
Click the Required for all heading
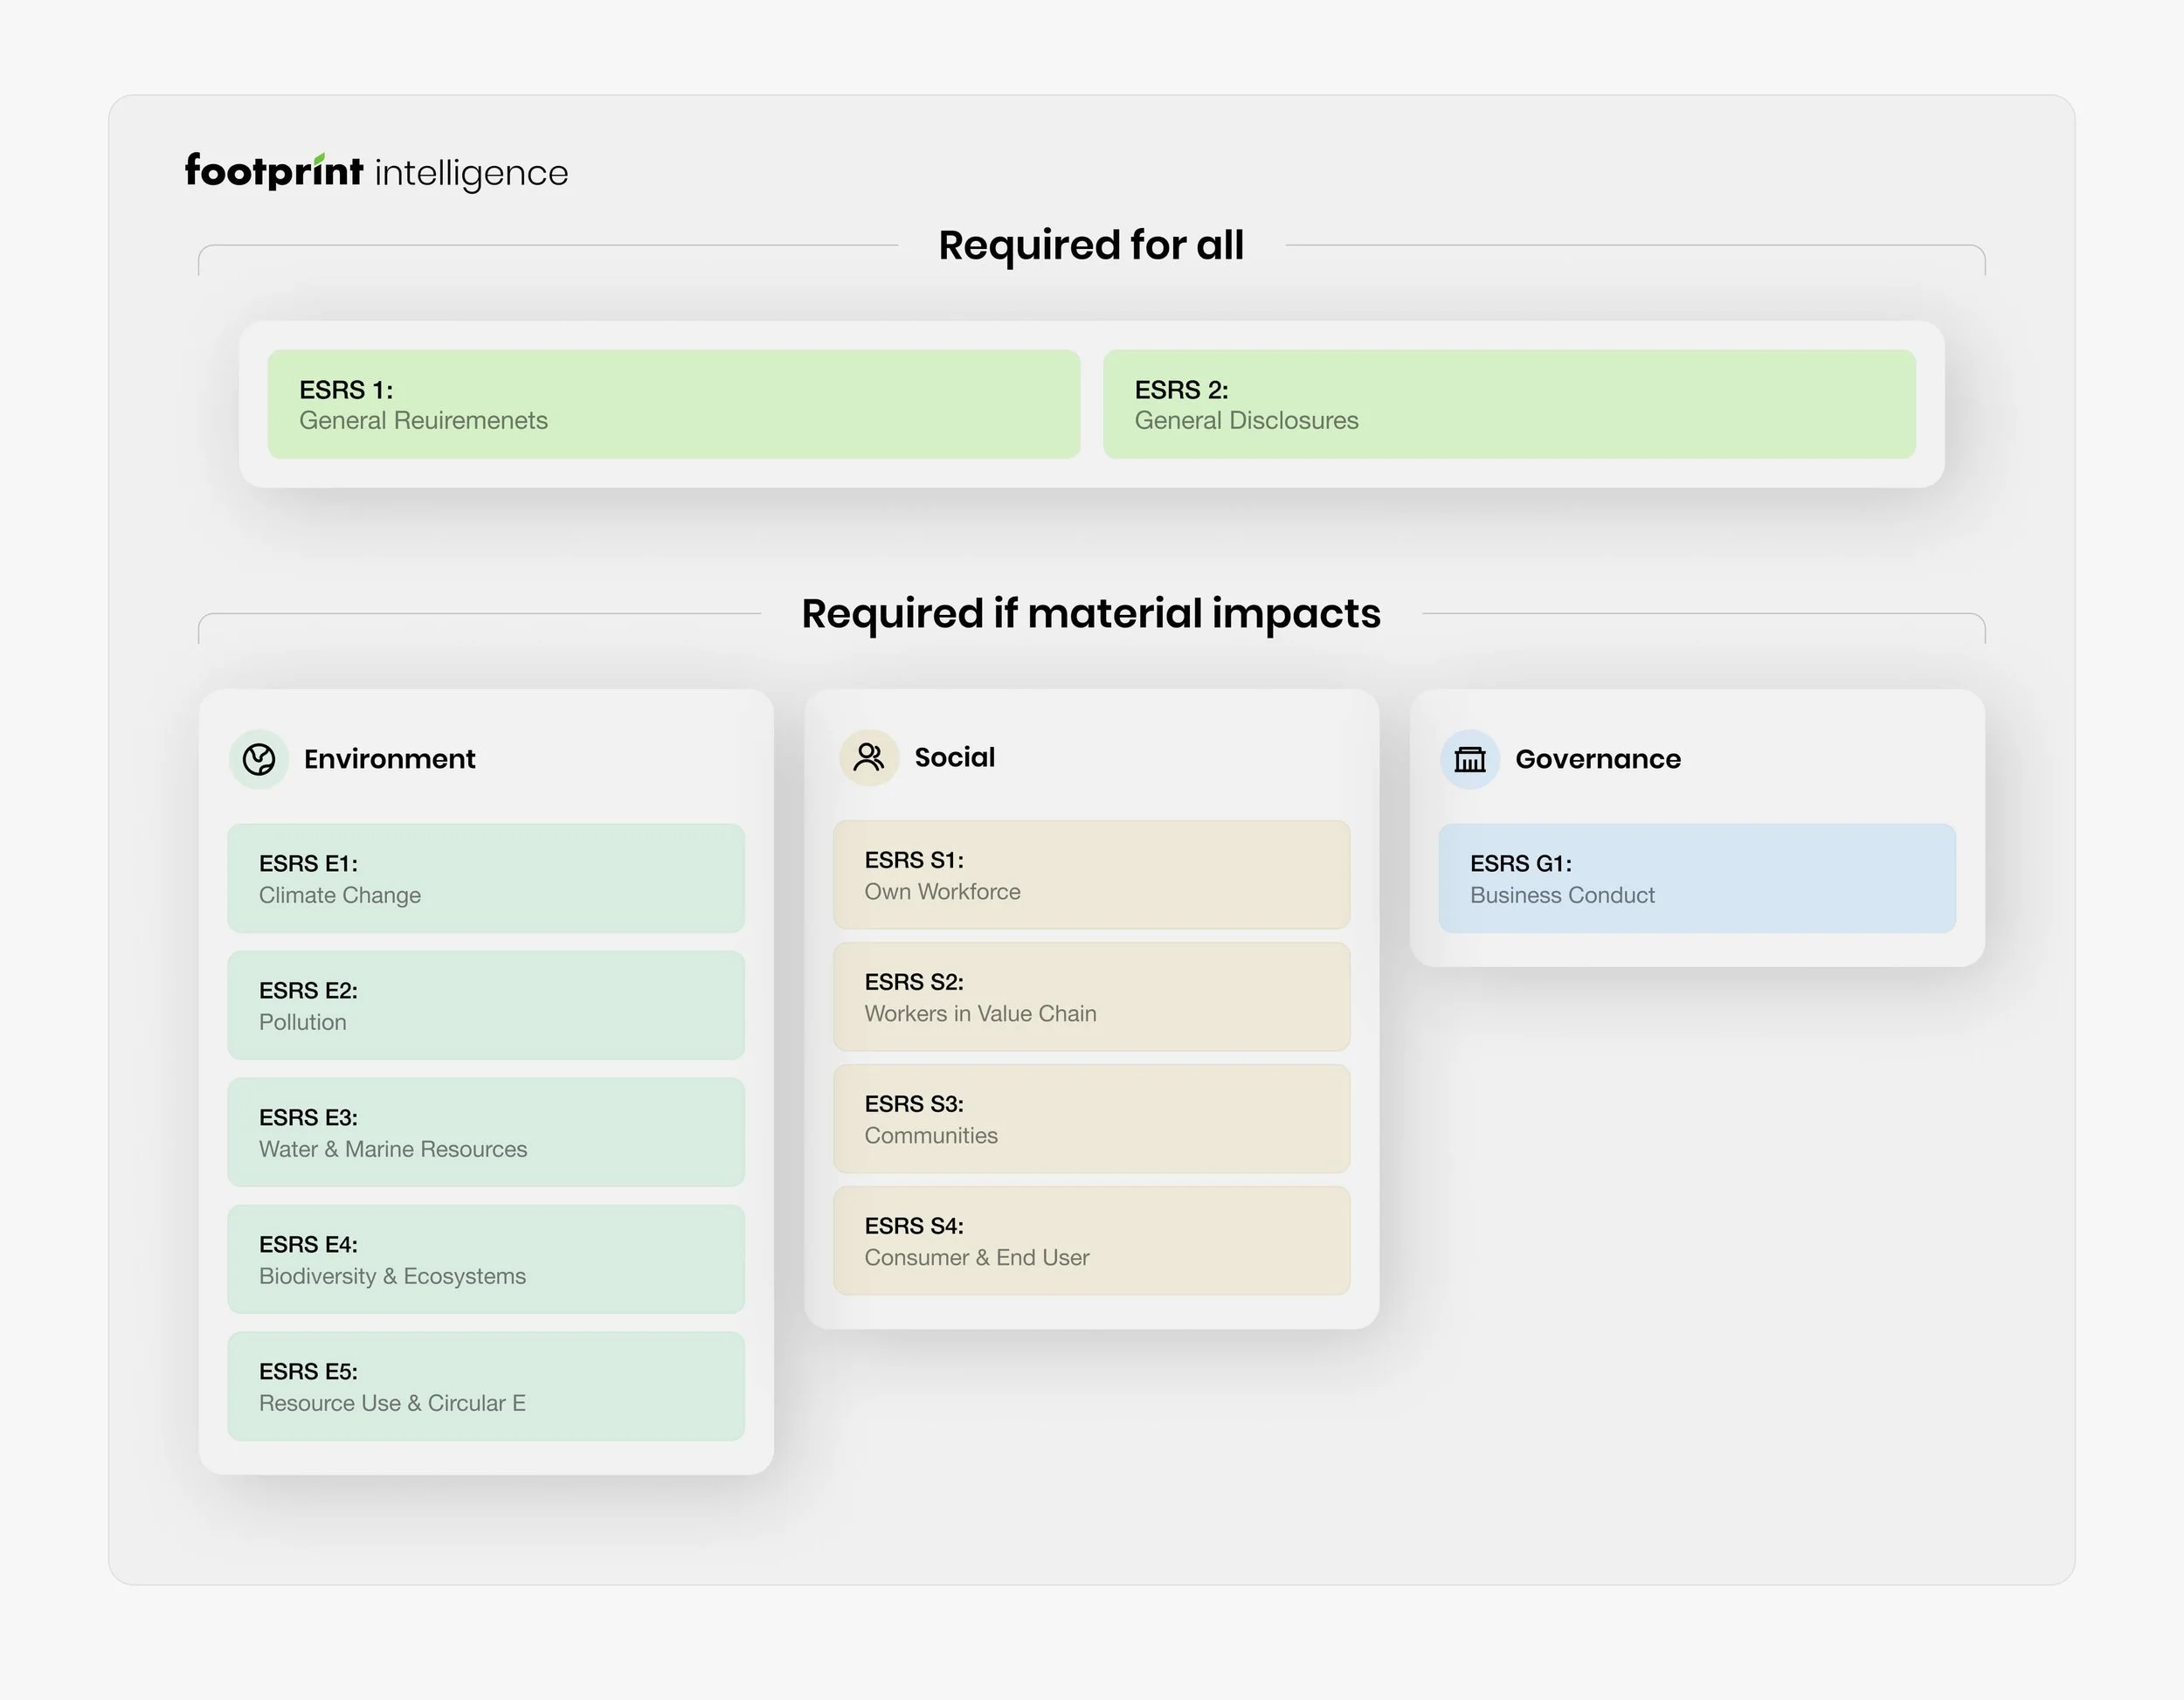[x=1091, y=245]
